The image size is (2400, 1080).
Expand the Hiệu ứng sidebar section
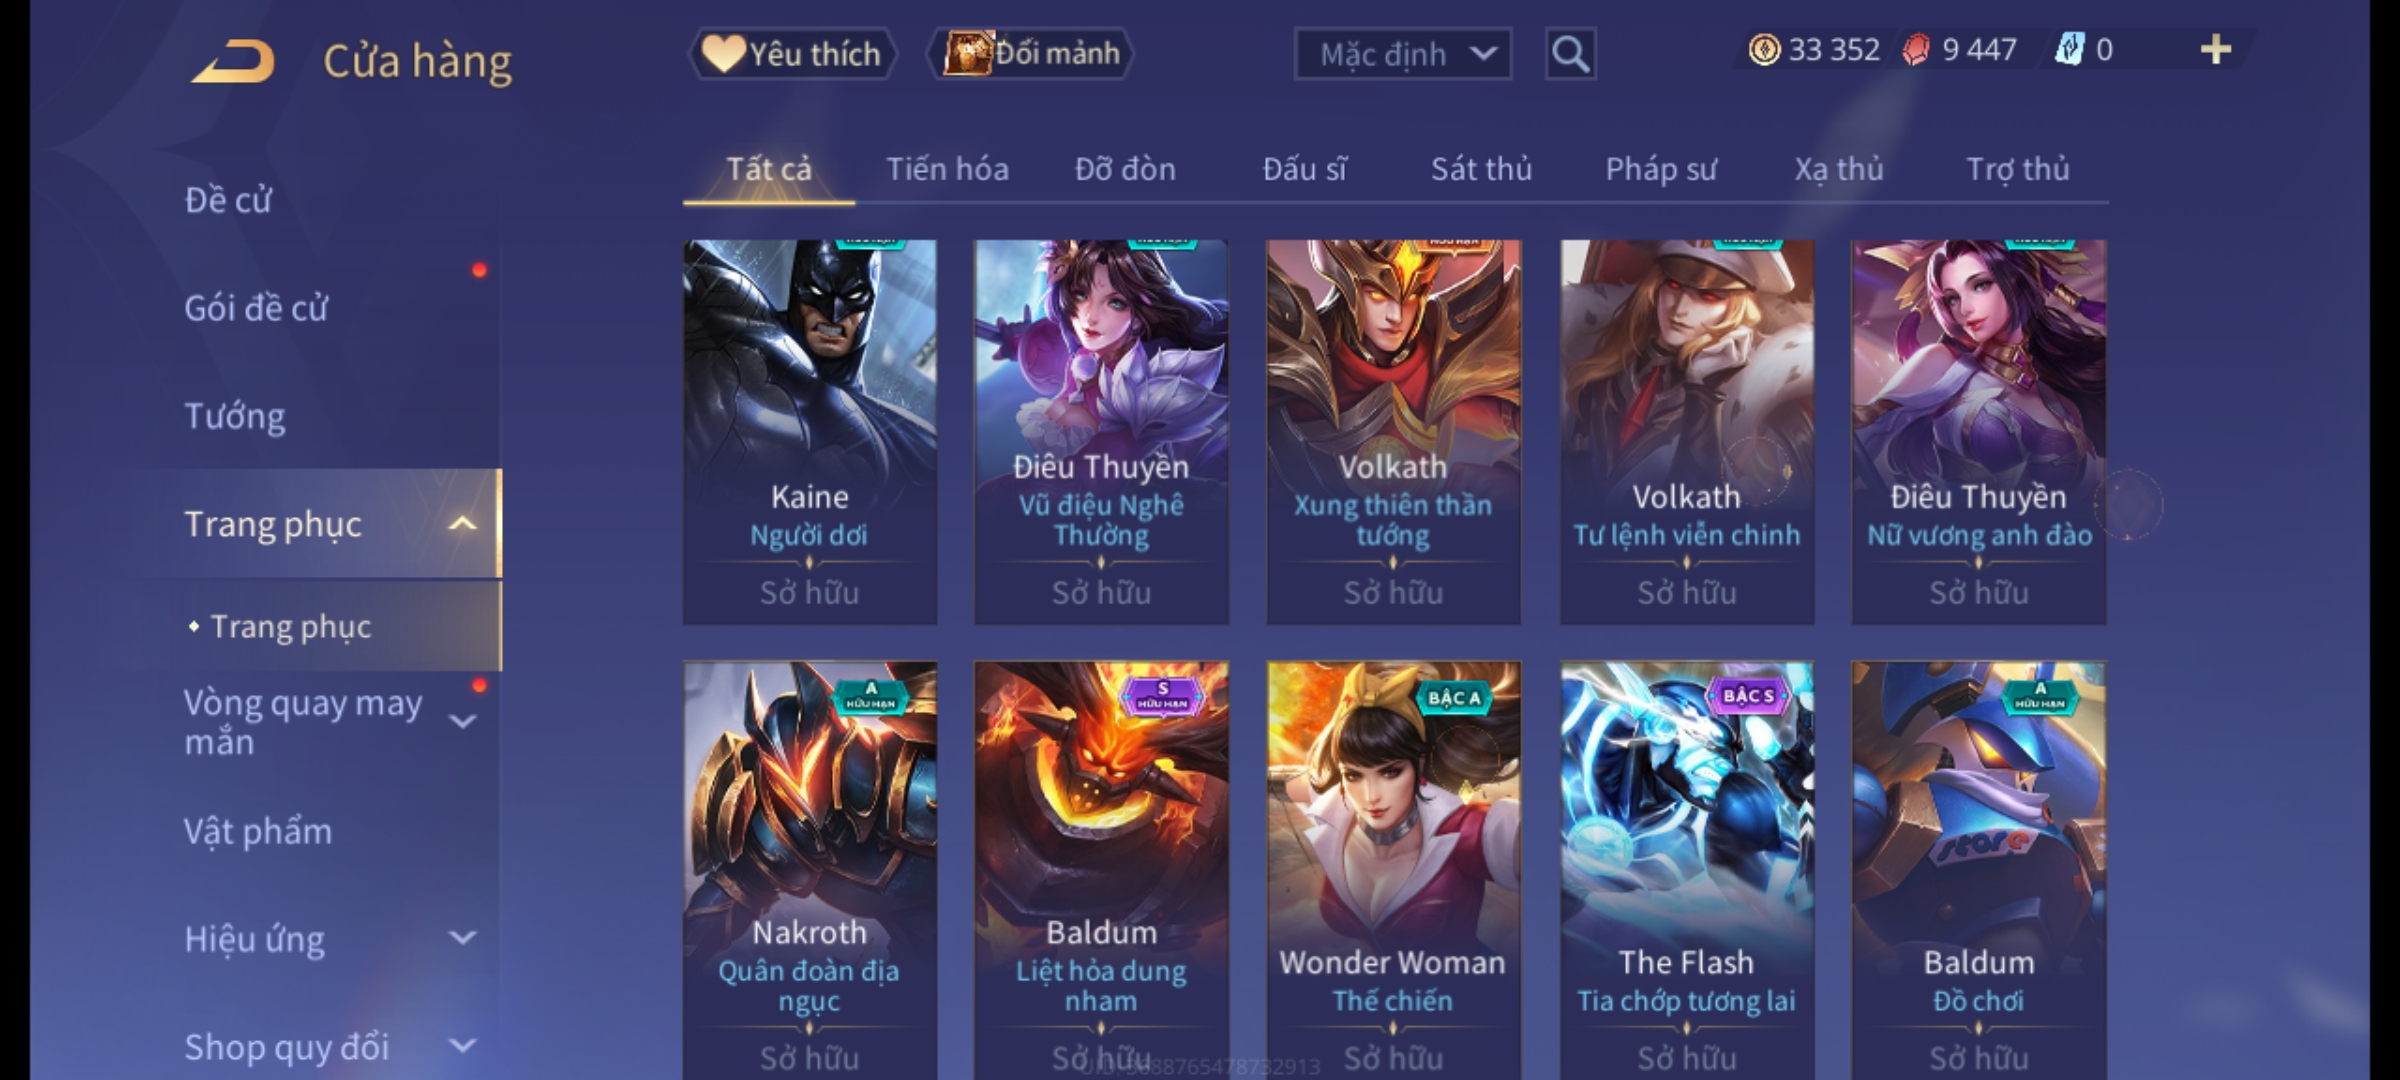(462, 938)
